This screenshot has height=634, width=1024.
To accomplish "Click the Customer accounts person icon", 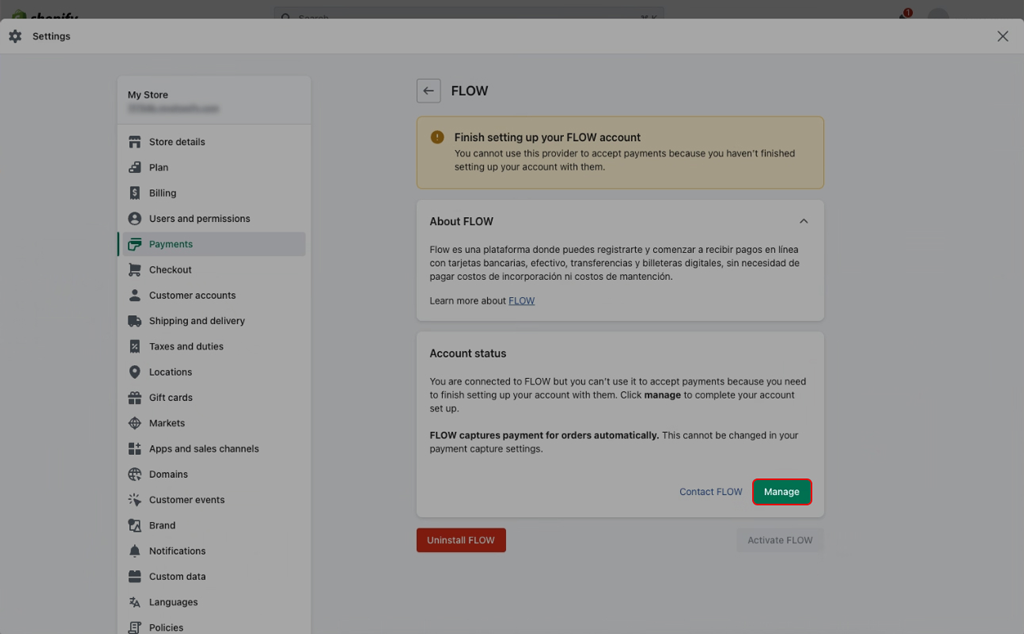I will tap(135, 295).
